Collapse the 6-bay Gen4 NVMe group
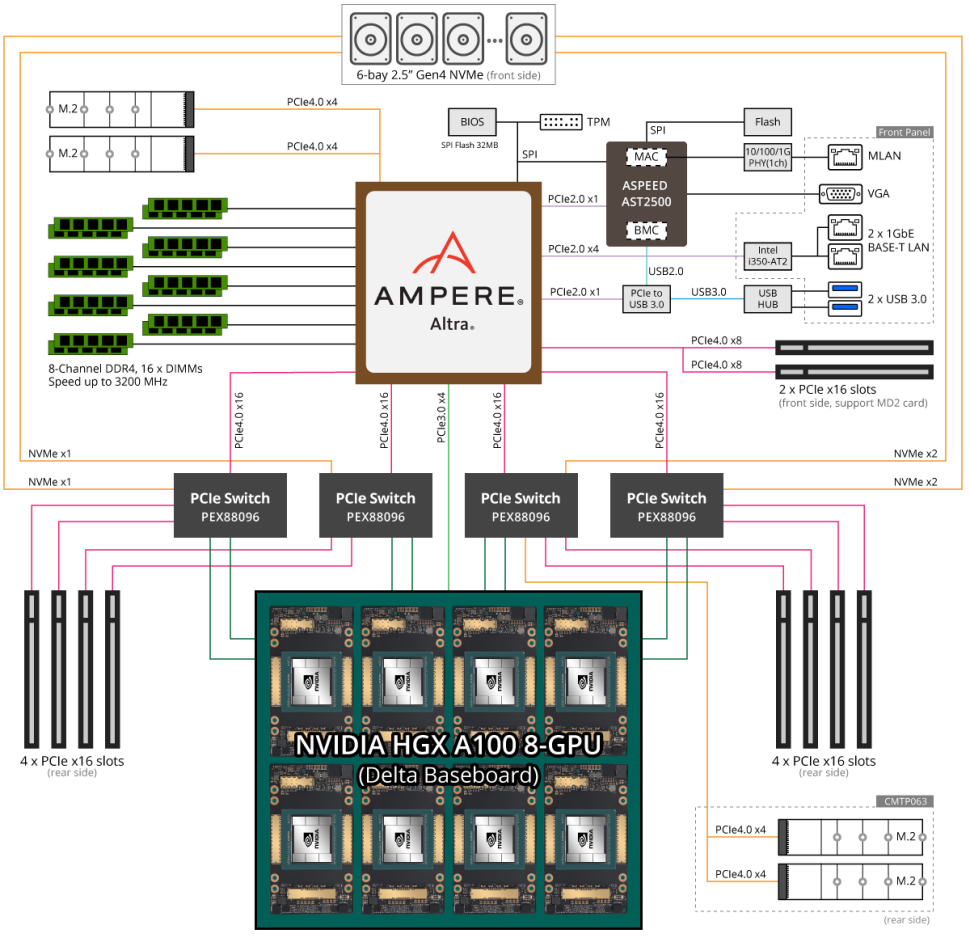The height and width of the screenshot is (938, 970). coord(447,74)
